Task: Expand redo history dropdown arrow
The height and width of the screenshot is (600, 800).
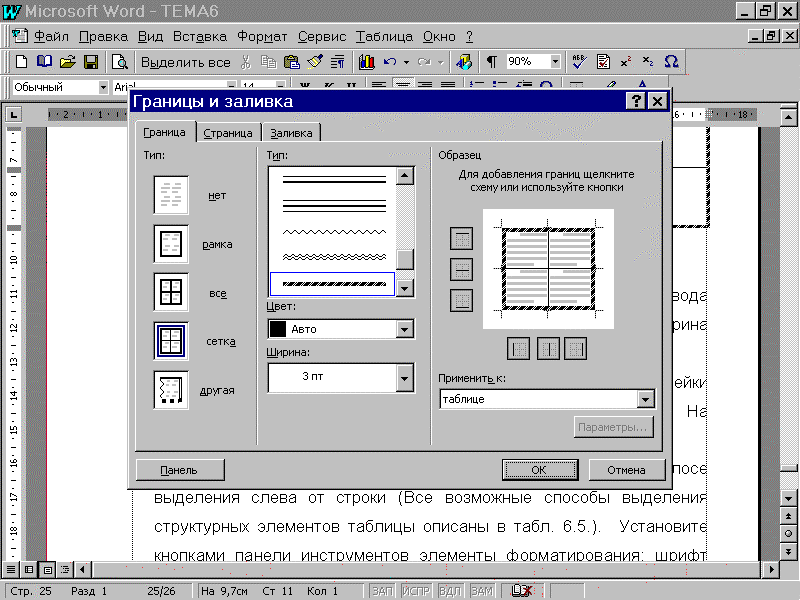Action: (440, 62)
